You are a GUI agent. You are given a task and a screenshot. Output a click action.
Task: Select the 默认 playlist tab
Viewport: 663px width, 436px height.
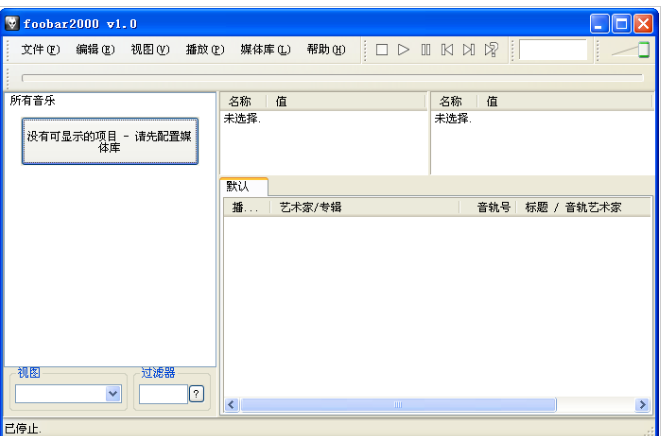(244, 186)
